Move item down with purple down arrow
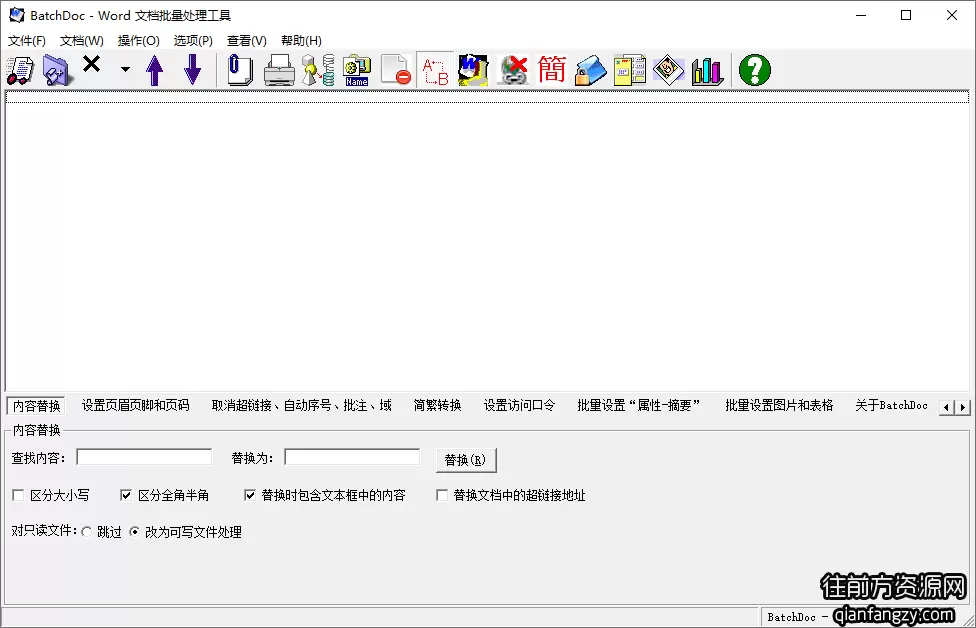The width and height of the screenshot is (976, 628). point(193,70)
